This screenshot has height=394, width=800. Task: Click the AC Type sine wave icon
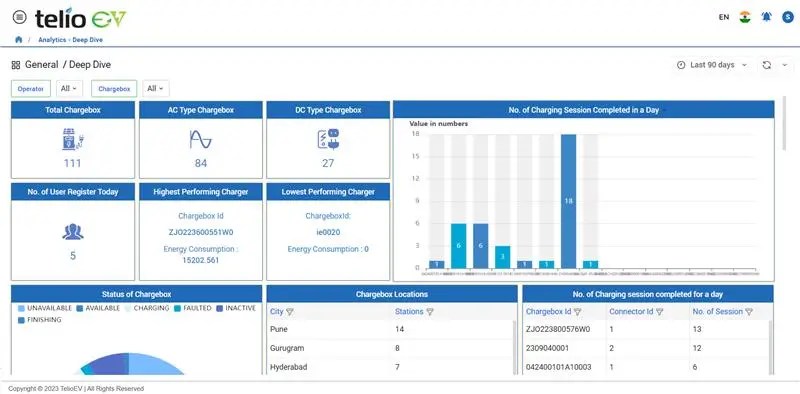pyautogui.click(x=201, y=139)
